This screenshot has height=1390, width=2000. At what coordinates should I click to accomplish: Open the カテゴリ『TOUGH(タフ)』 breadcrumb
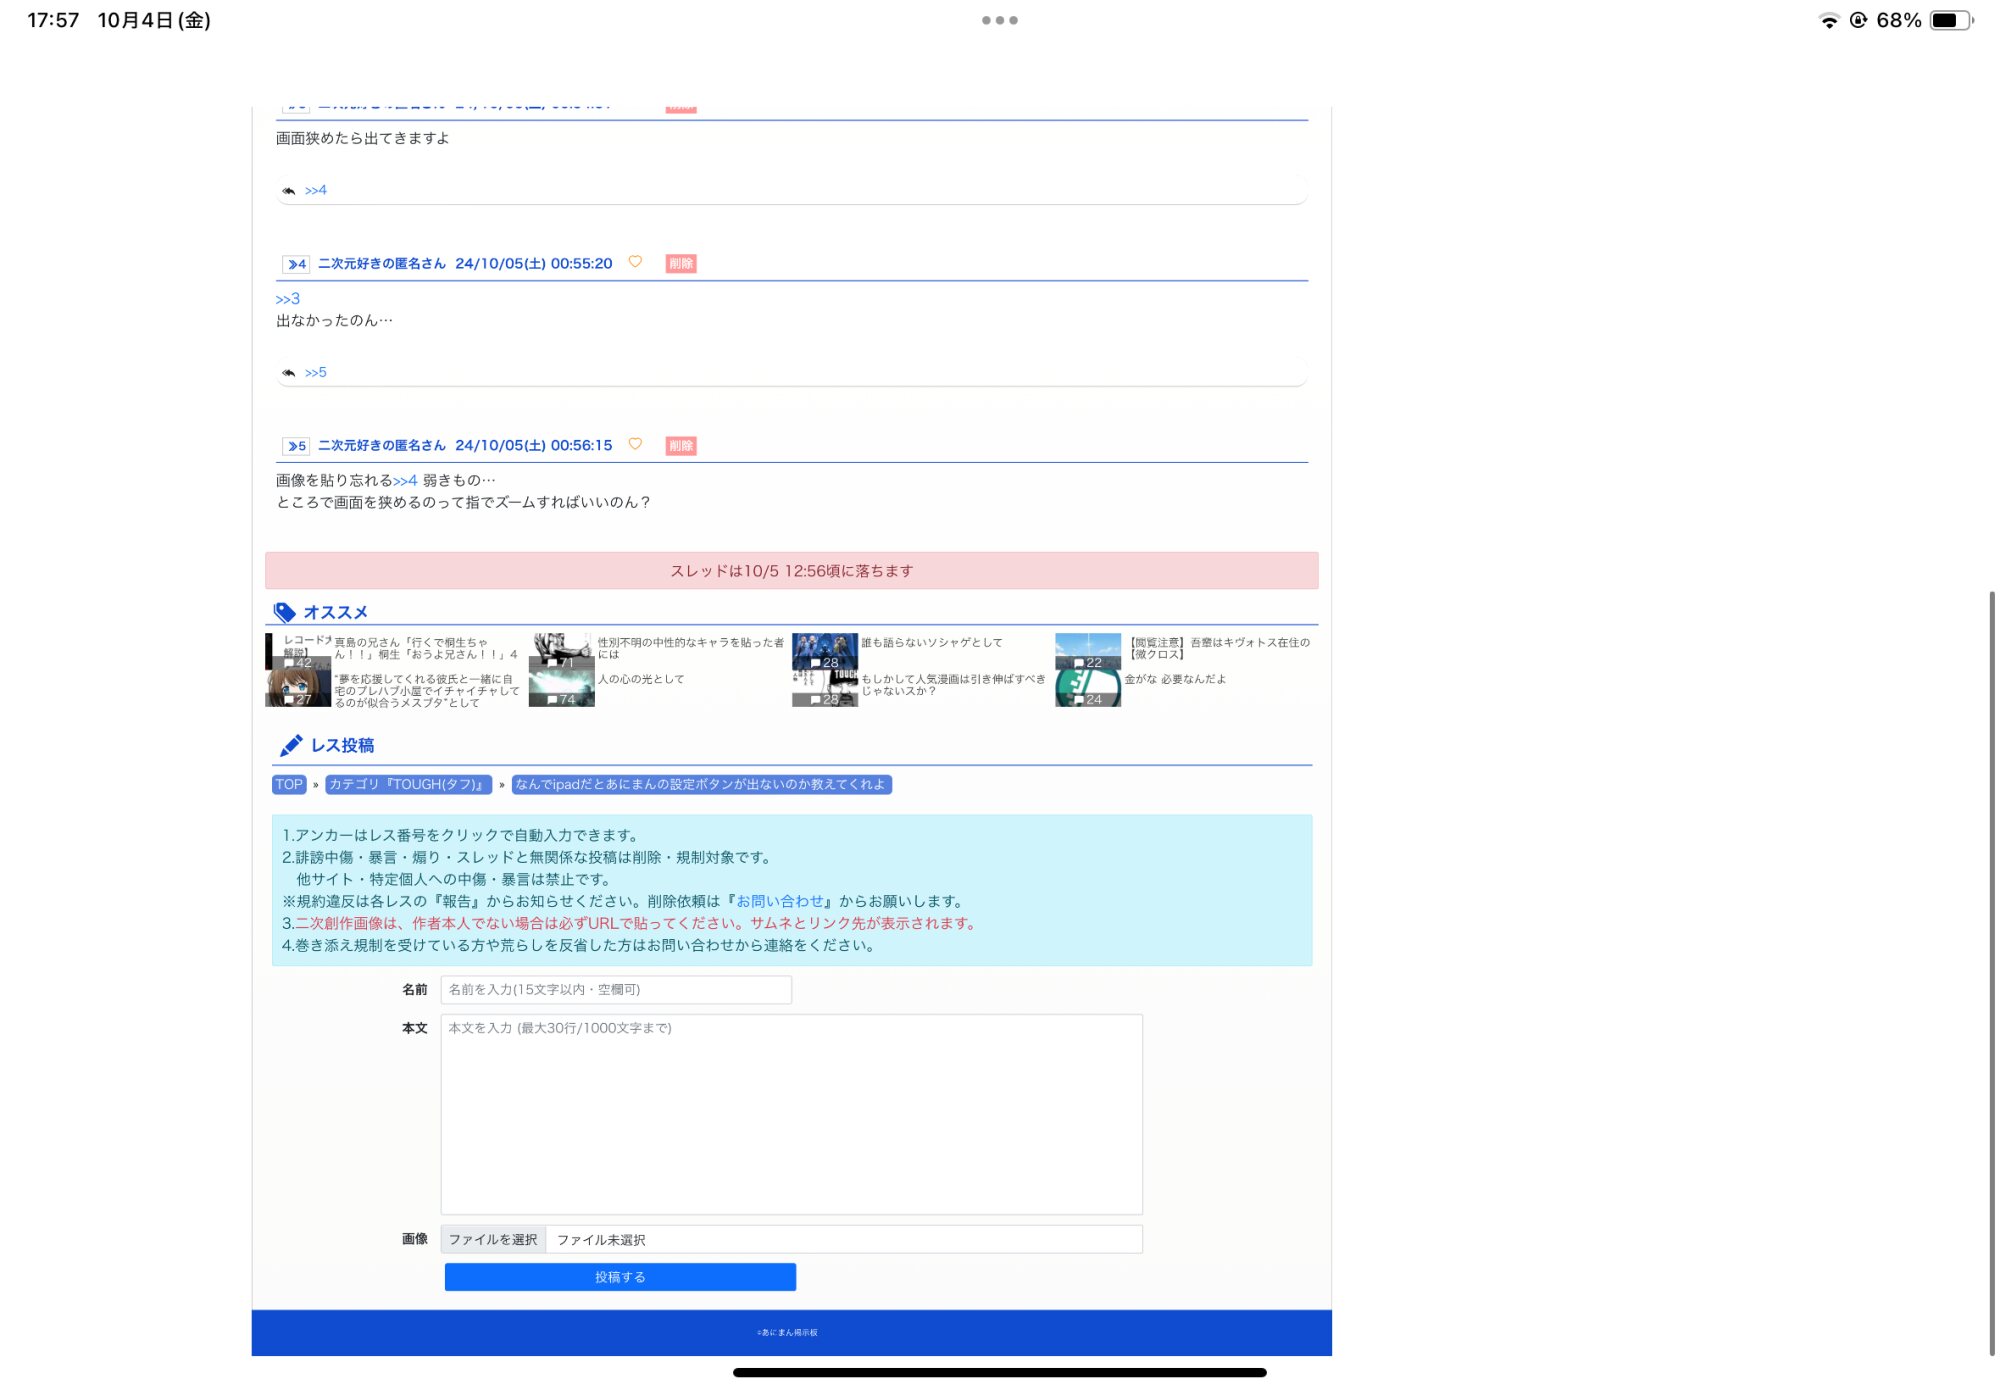(408, 785)
